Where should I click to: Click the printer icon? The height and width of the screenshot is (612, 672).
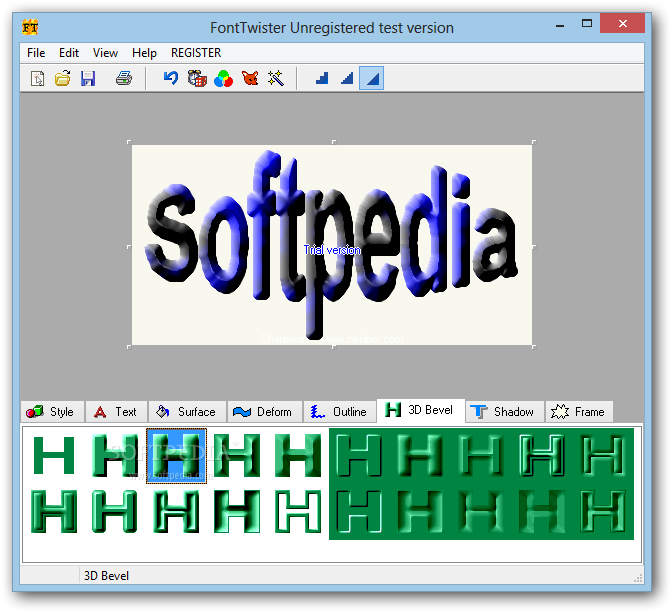tap(124, 78)
